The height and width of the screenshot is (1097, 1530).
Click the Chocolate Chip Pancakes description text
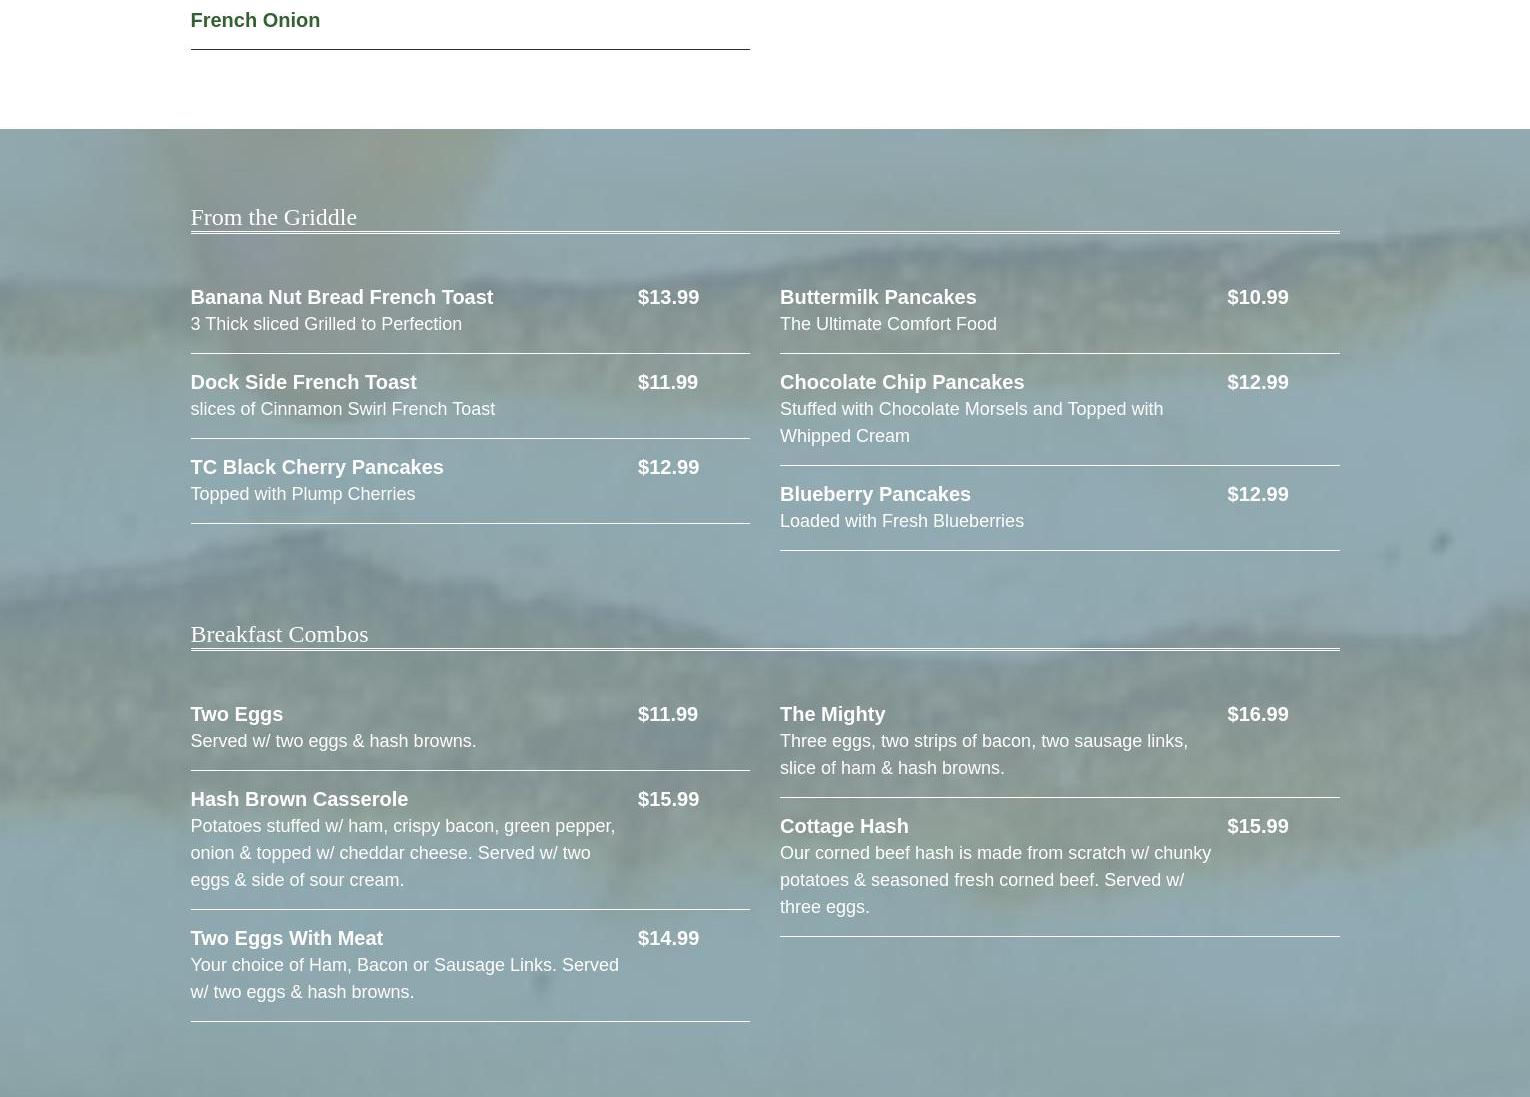970,422
